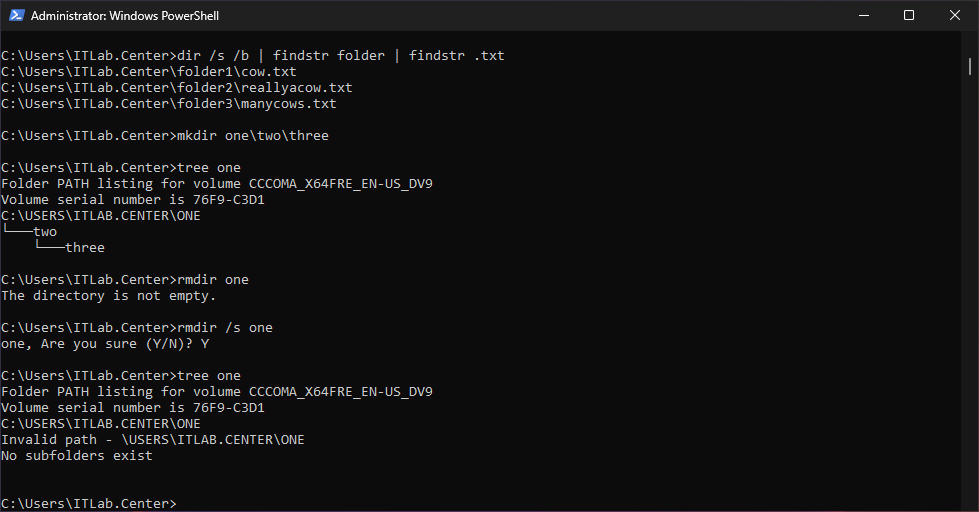Viewport: 979px width, 512px height.
Task: Click the vertical scrollbar thumb
Action: click(970, 66)
